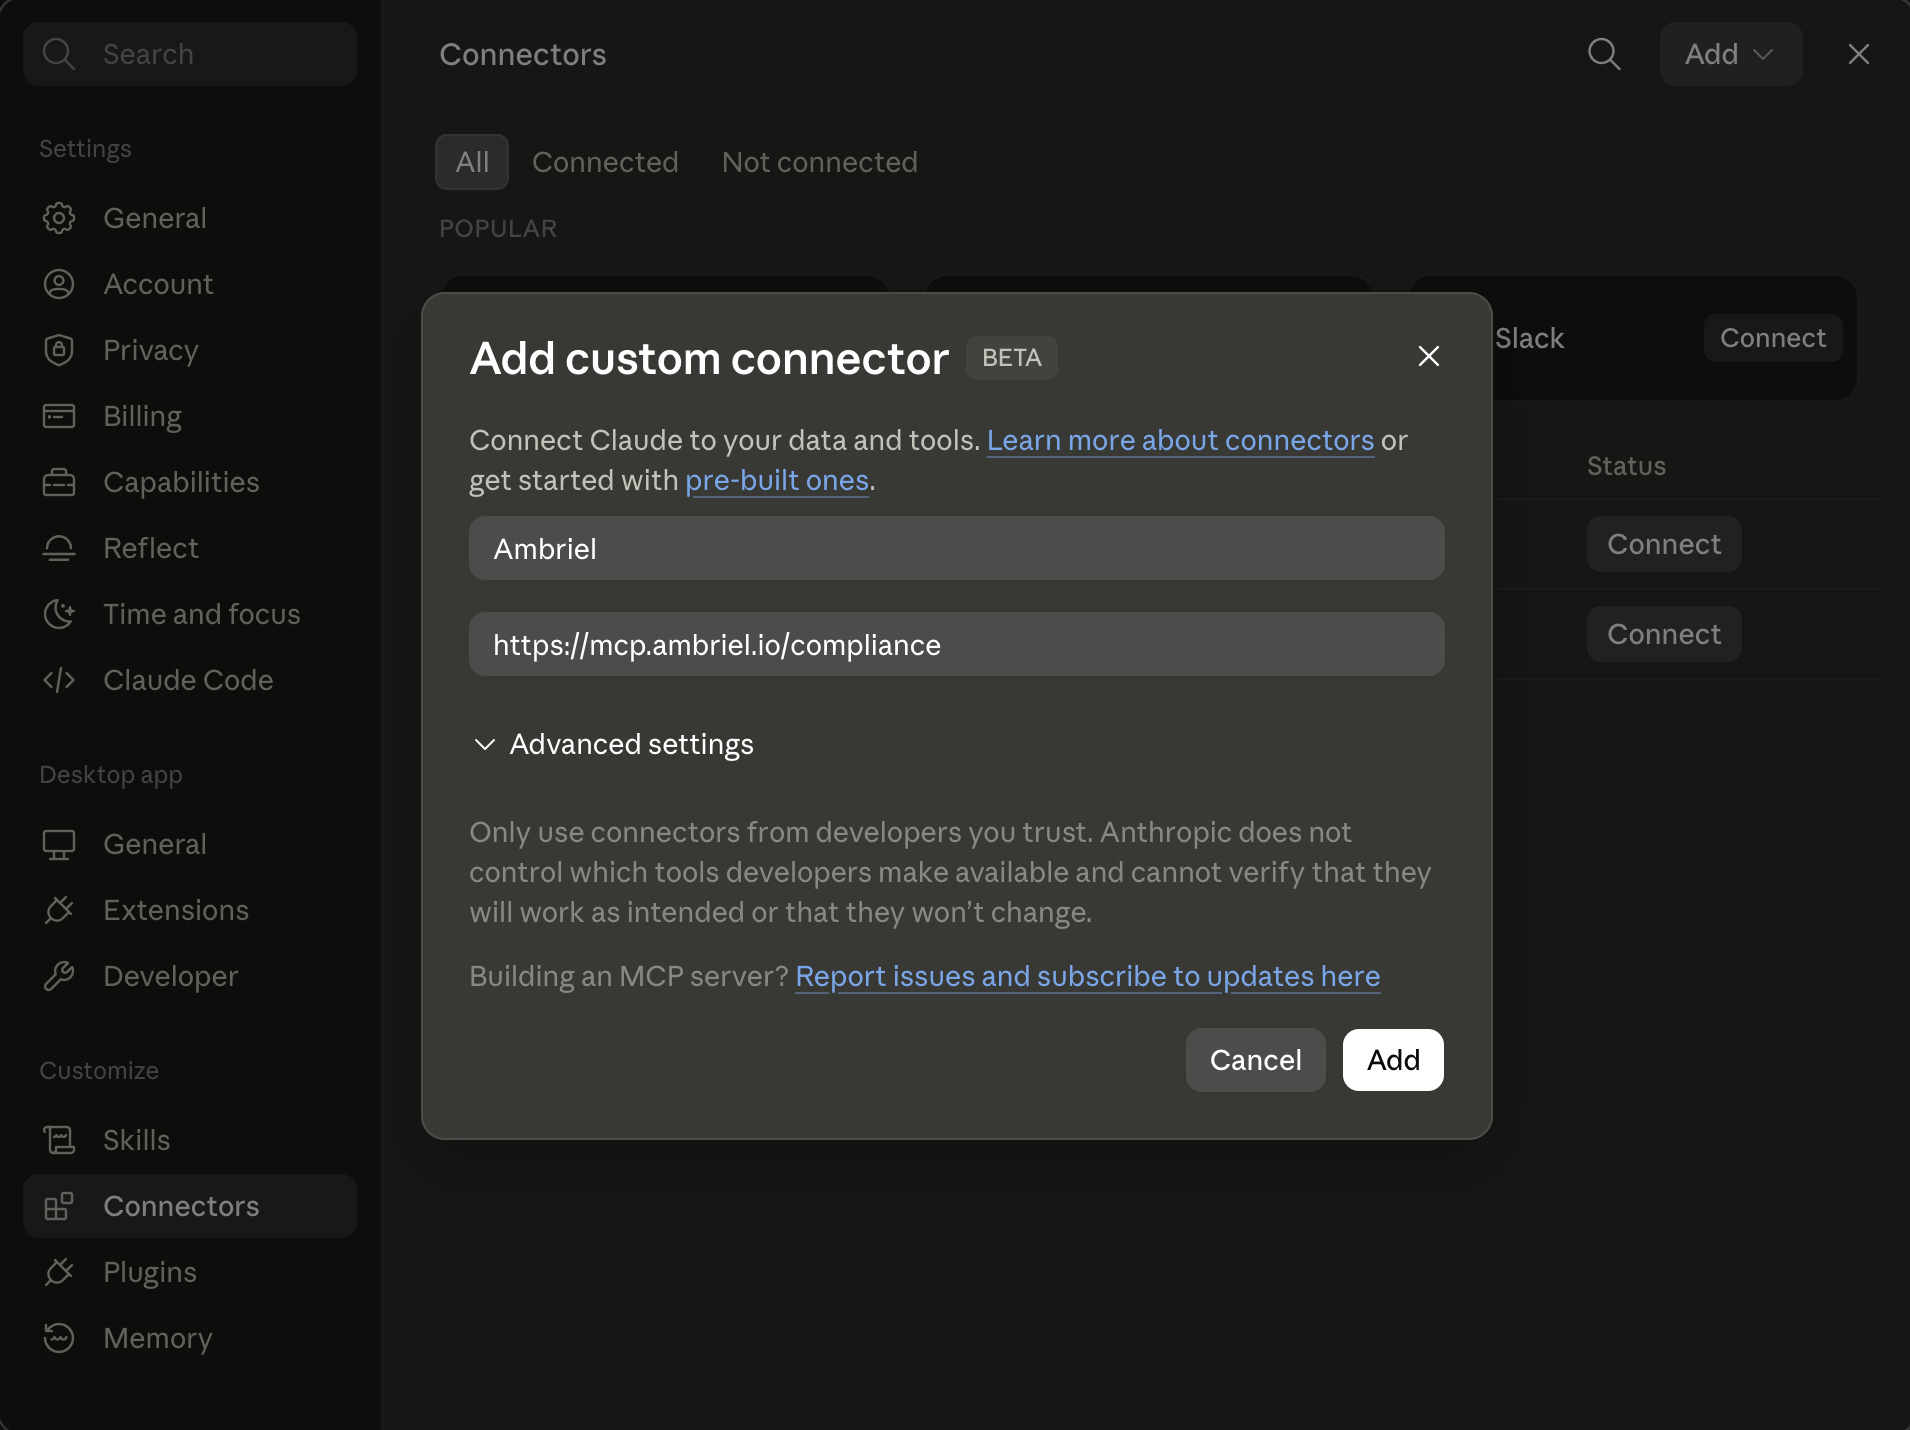Open Account settings person icon
This screenshot has width=1910, height=1430.
point(59,284)
